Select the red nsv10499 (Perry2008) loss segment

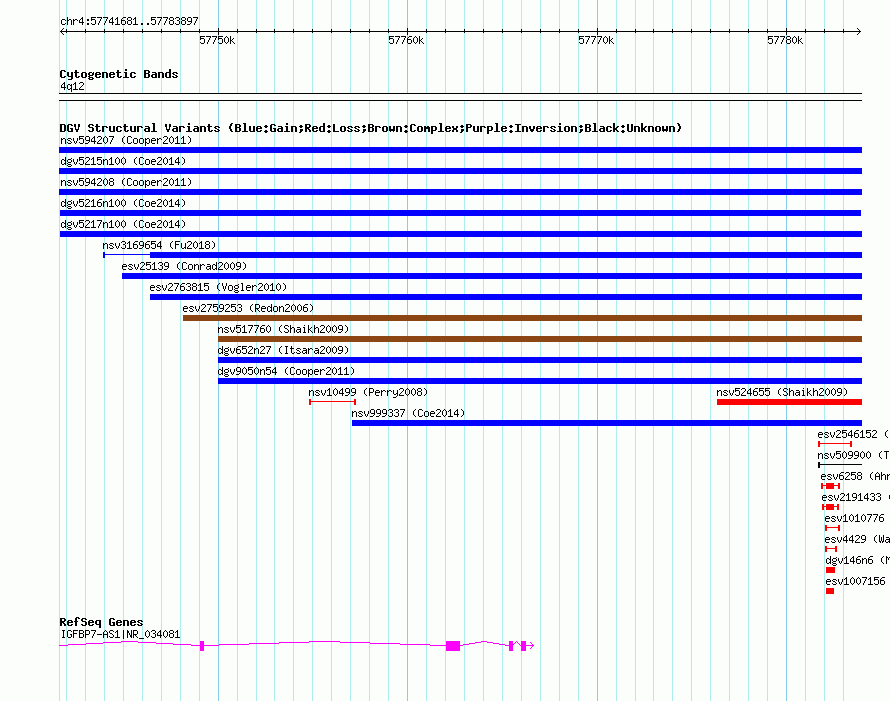[x=333, y=402]
